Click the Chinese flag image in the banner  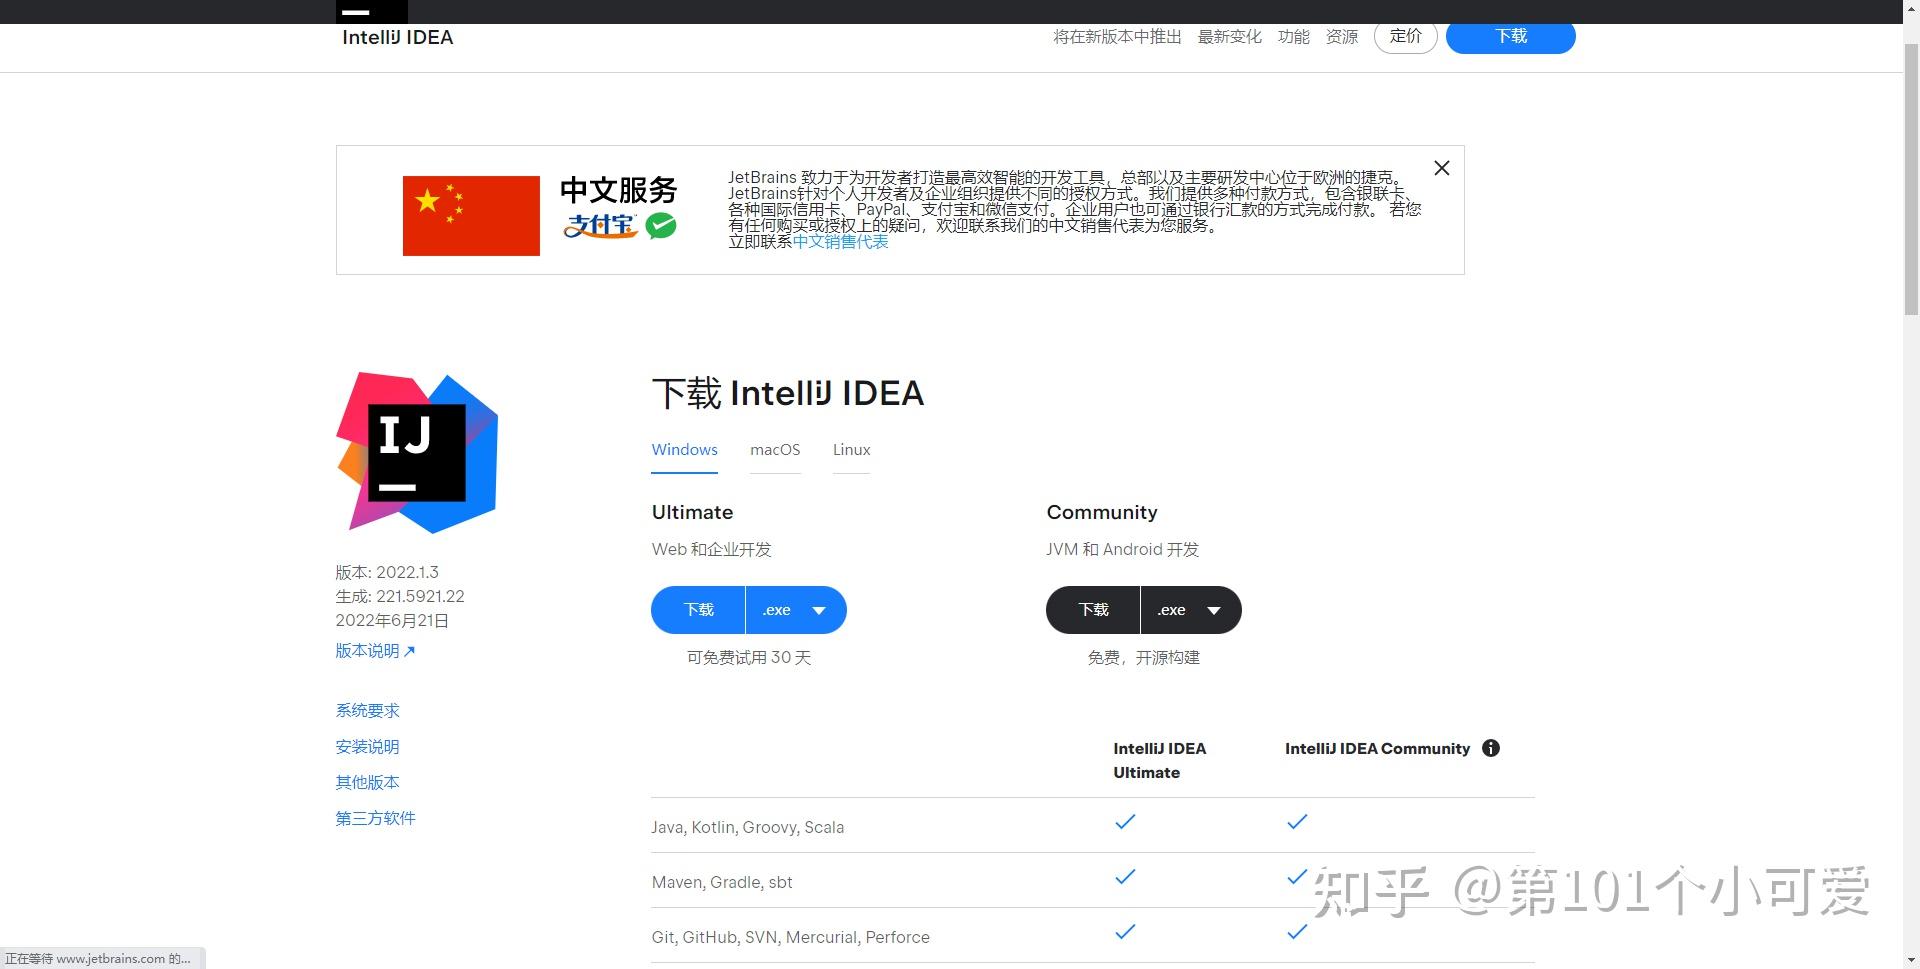tap(470, 215)
